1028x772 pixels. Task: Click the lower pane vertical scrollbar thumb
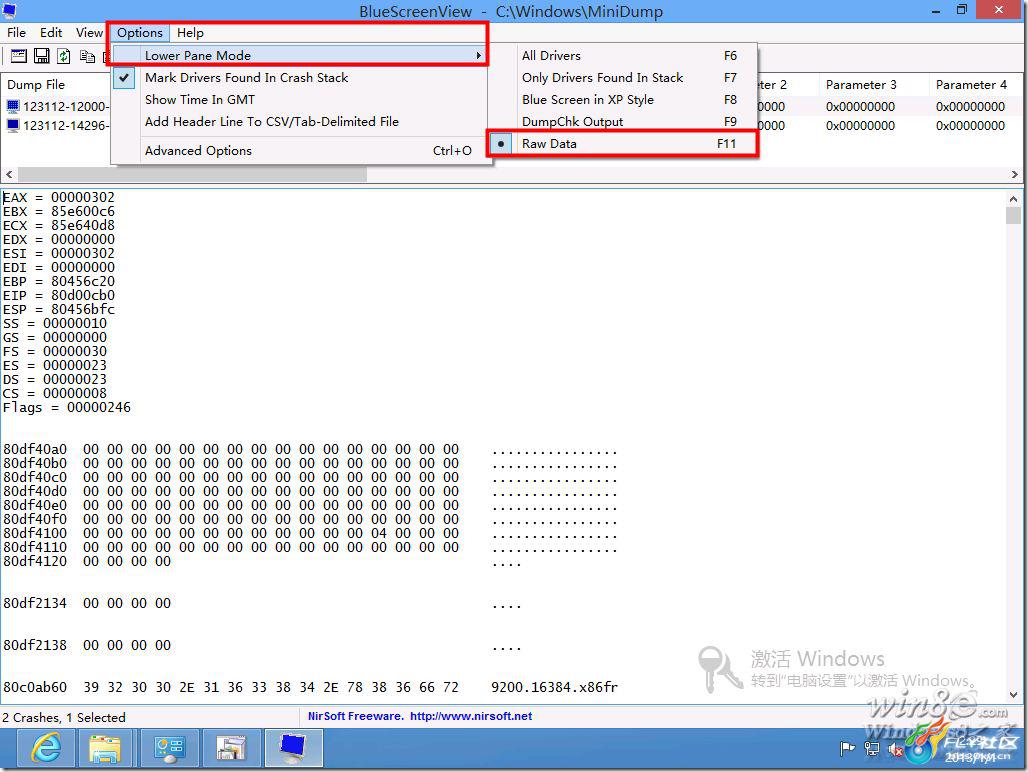(x=1014, y=216)
